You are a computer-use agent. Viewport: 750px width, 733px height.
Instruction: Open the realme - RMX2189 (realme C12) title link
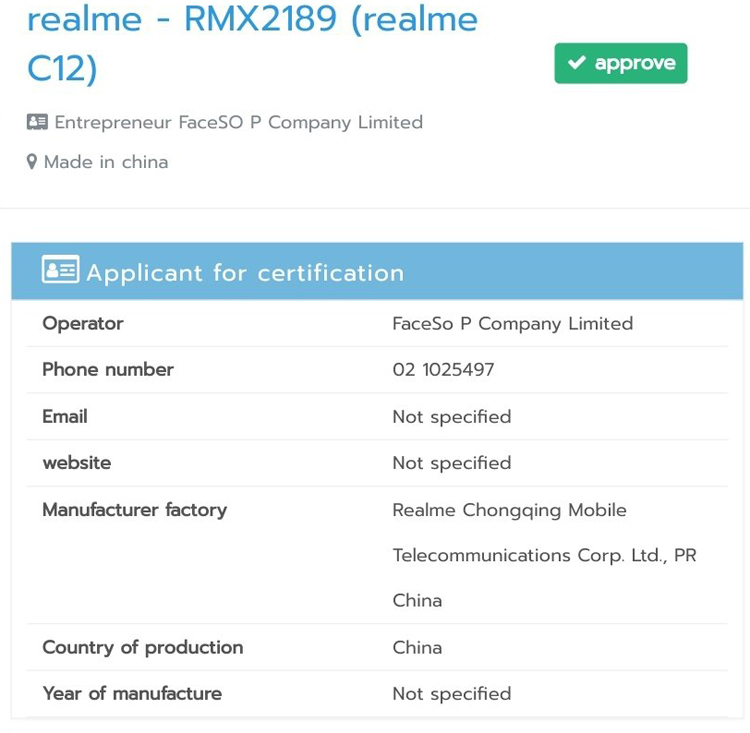pyautogui.click(x=253, y=43)
